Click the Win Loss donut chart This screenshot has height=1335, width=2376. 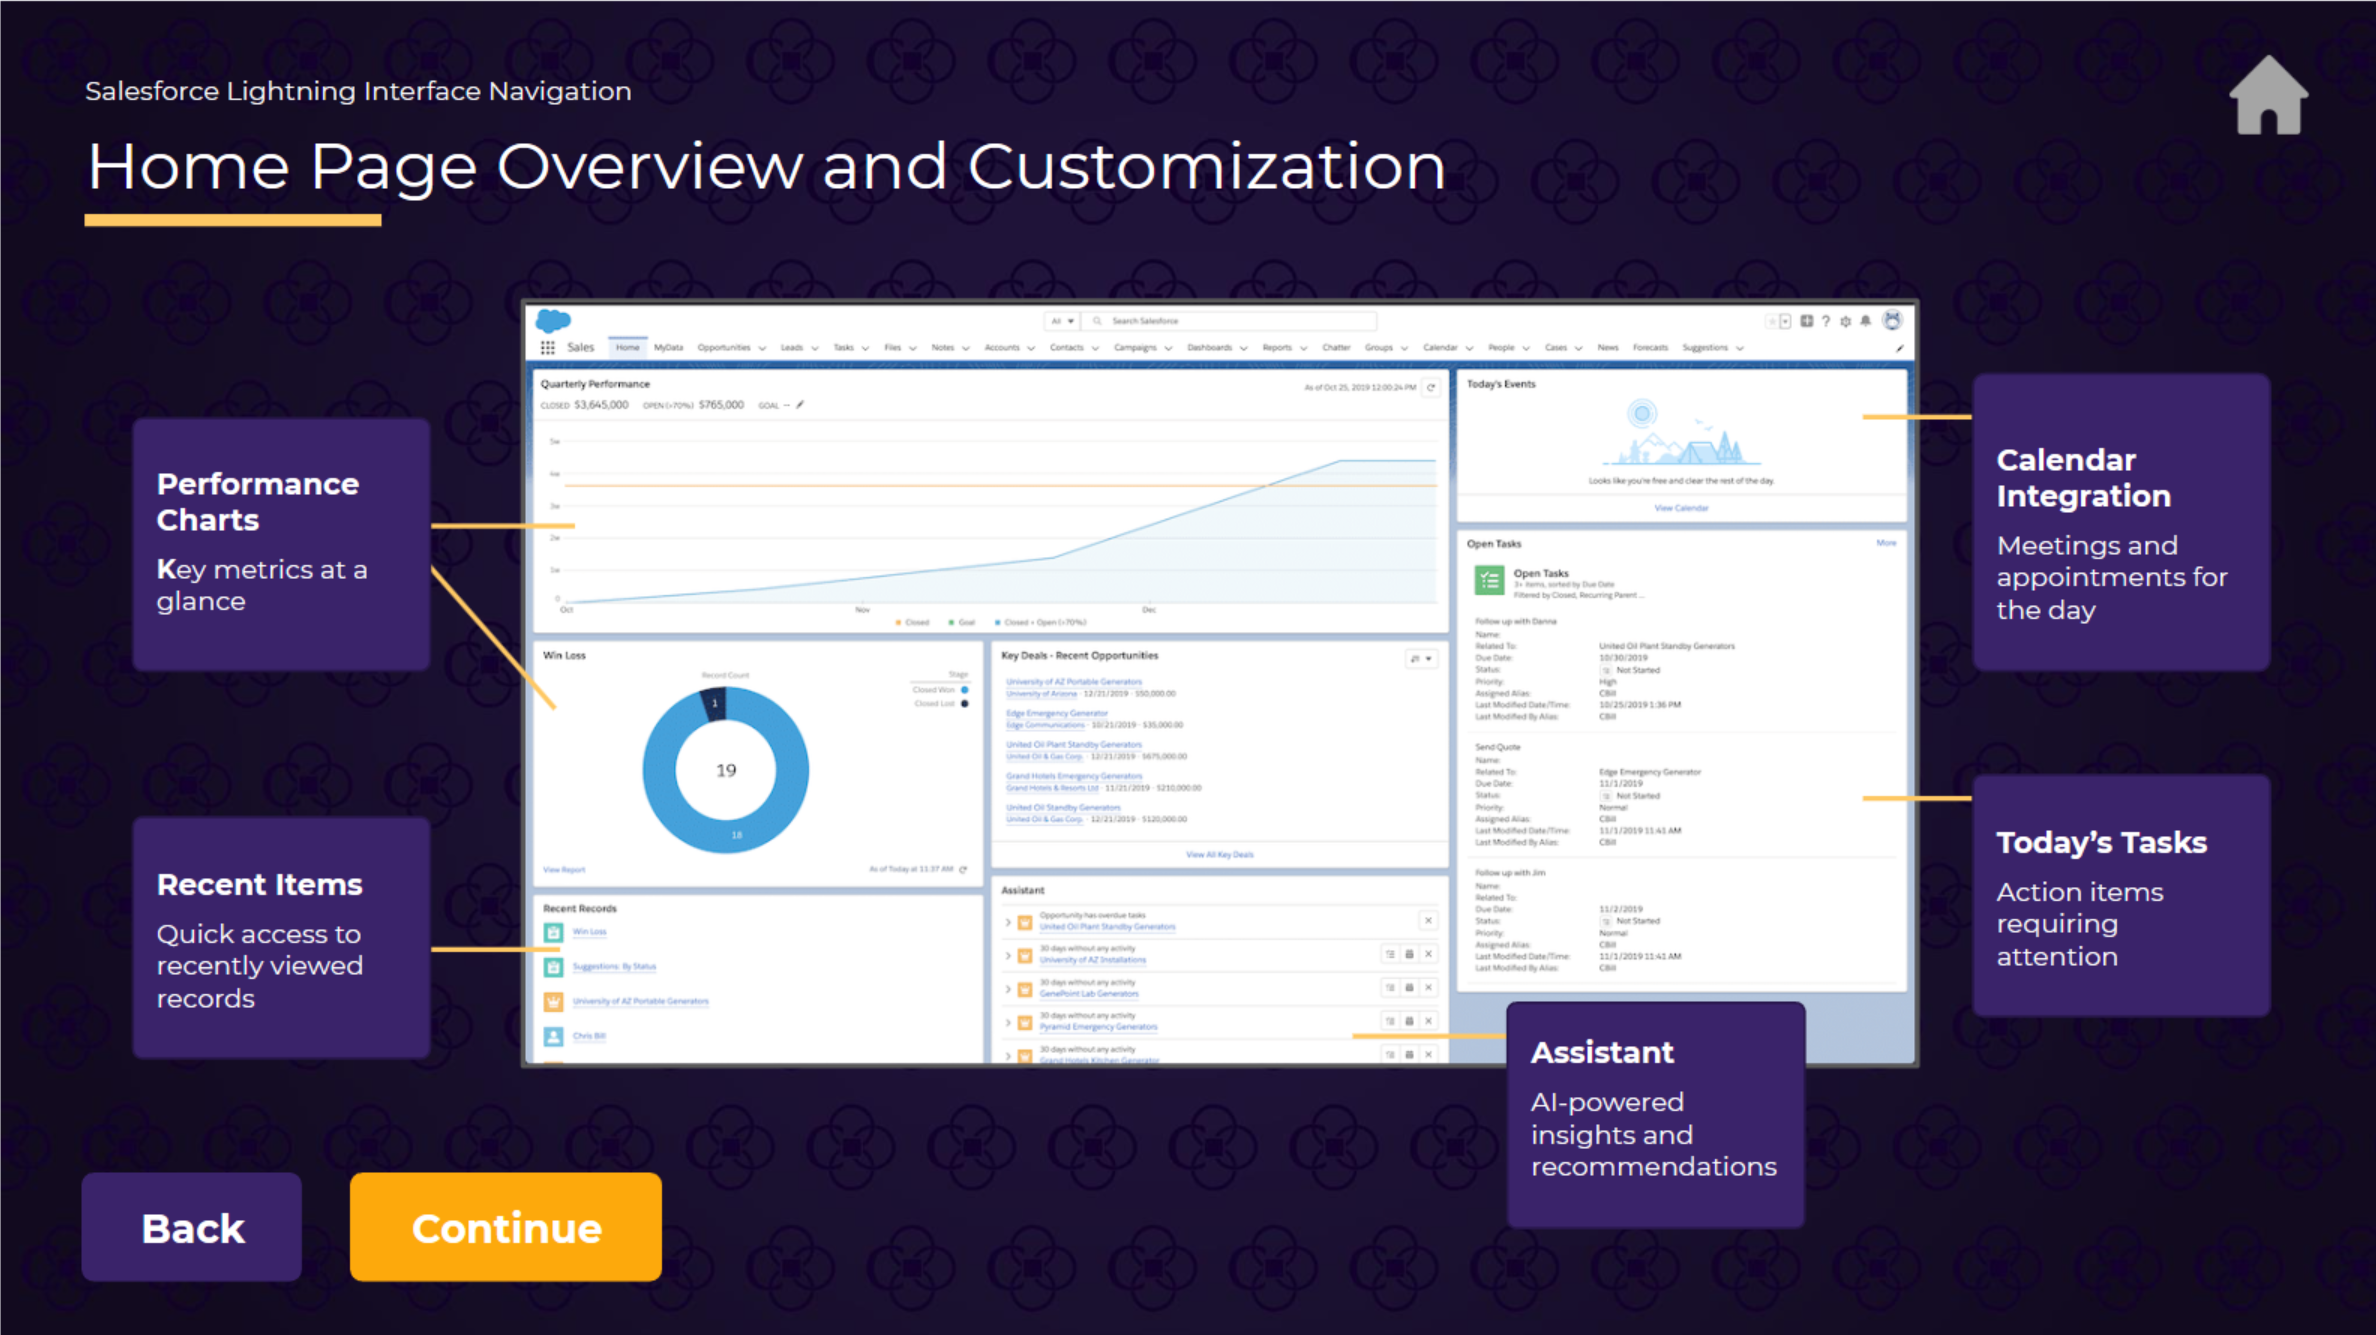pos(725,770)
